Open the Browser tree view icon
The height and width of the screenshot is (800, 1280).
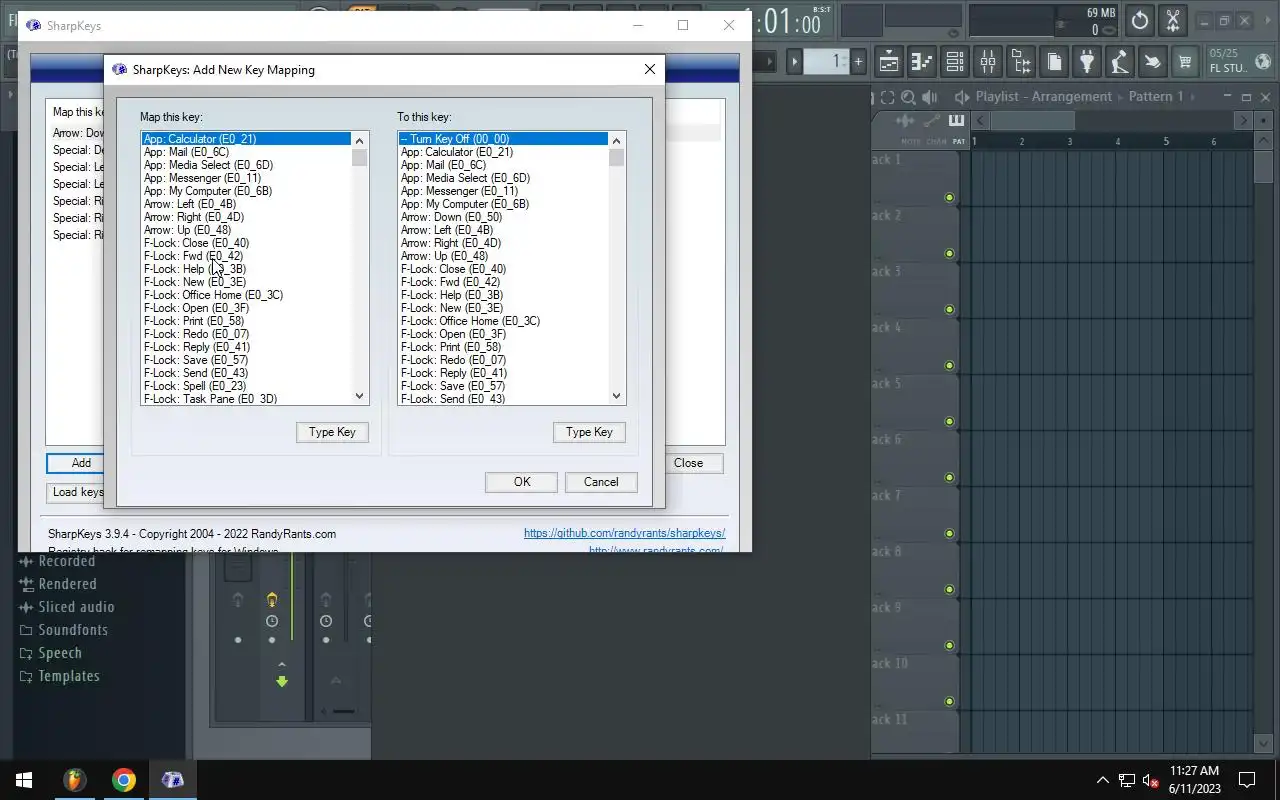1021,62
